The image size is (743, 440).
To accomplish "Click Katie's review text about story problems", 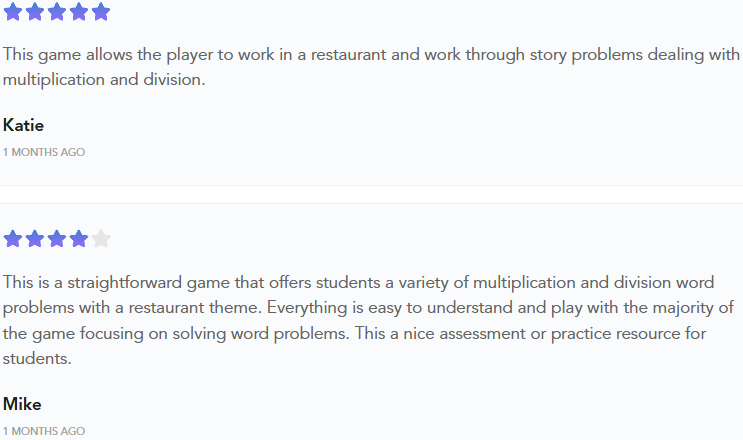I will pos(371,67).
